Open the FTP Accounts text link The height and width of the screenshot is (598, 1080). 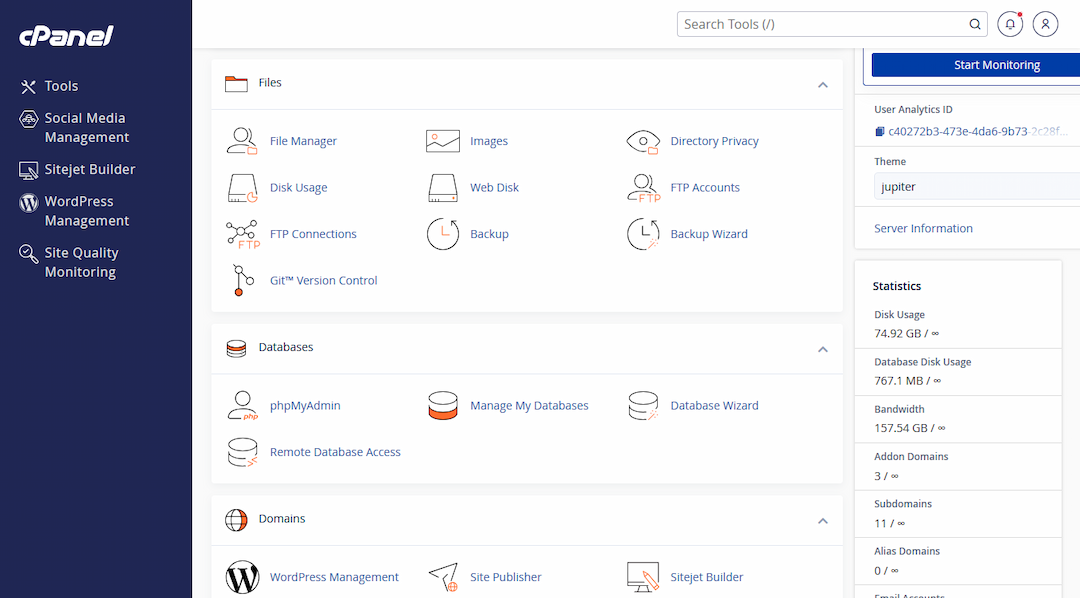(705, 187)
